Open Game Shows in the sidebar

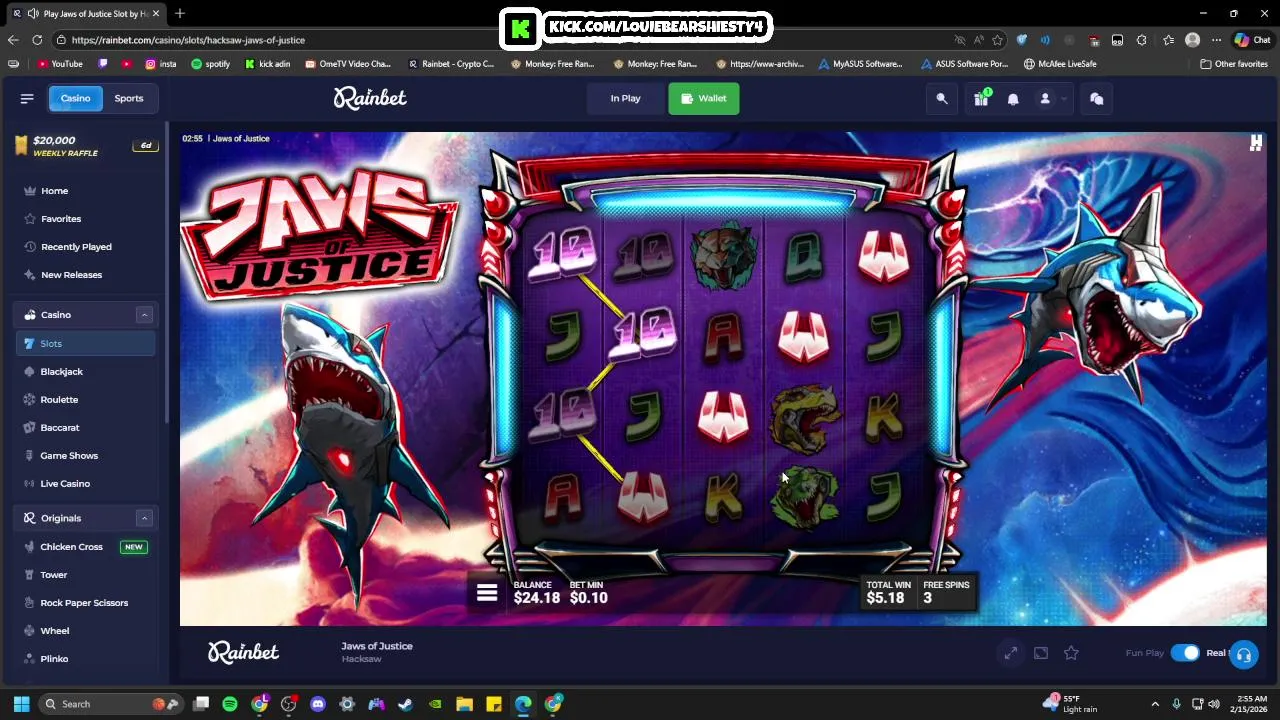tap(85, 456)
